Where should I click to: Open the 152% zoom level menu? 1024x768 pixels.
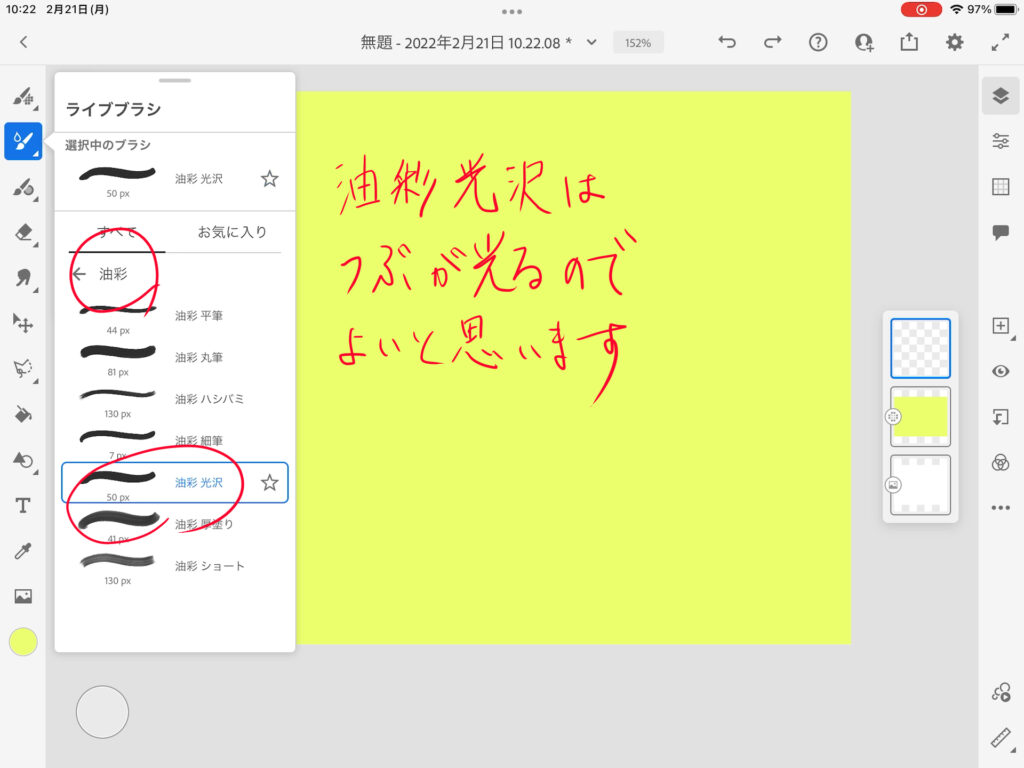pyautogui.click(x=638, y=43)
